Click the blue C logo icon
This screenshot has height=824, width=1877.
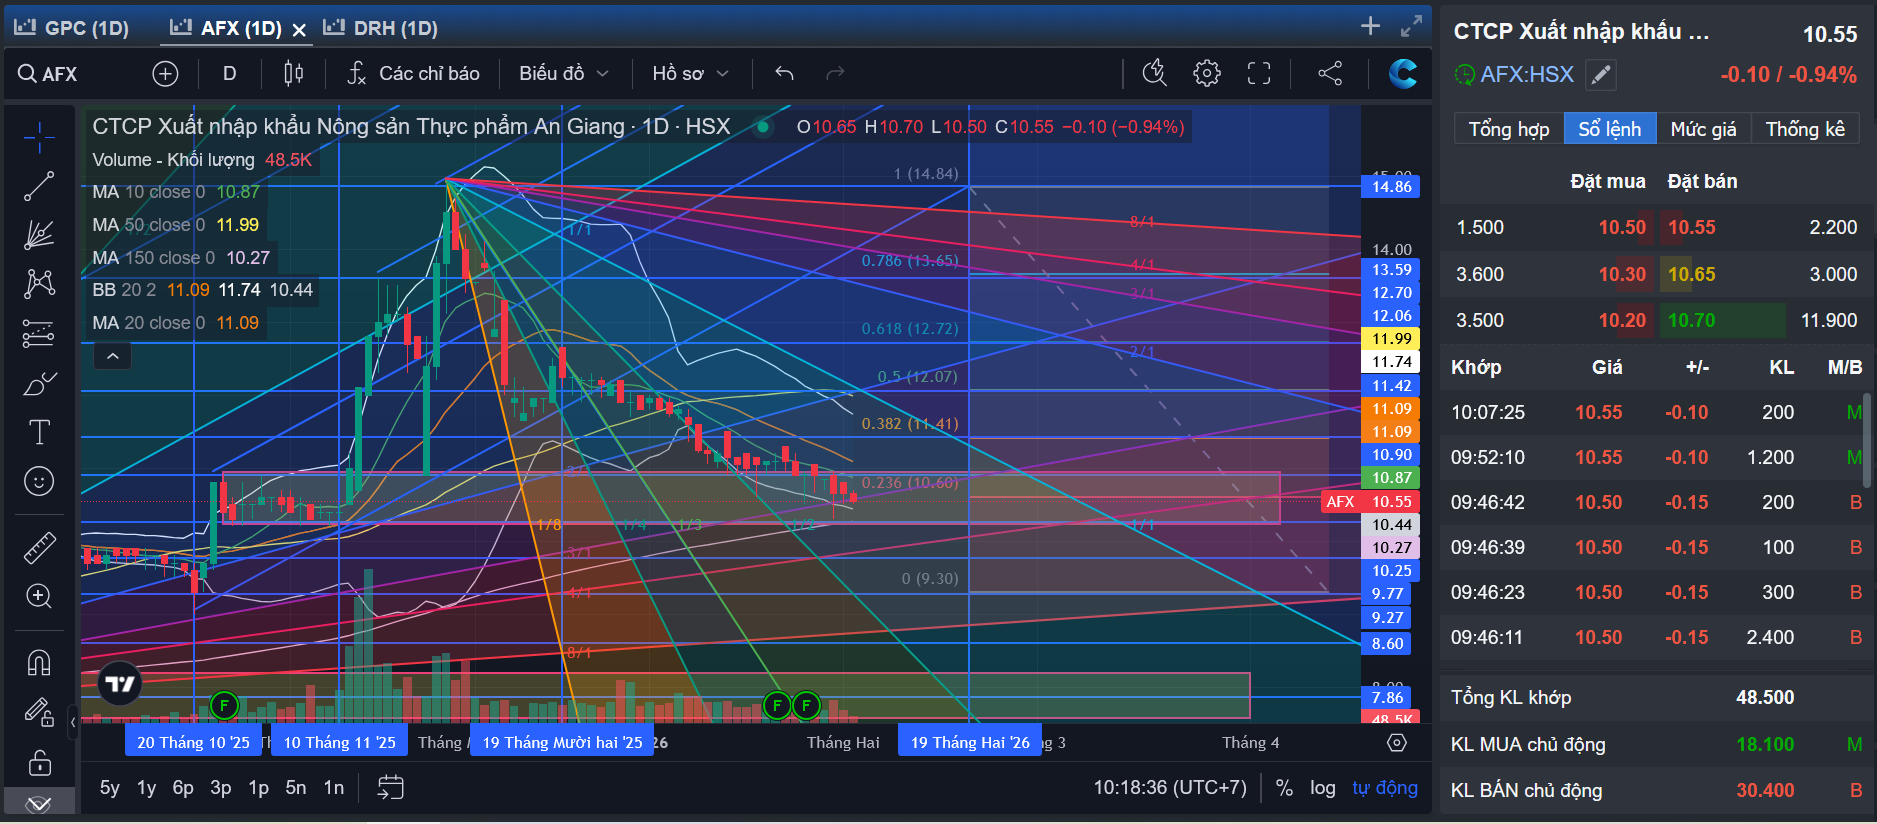tap(1403, 73)
